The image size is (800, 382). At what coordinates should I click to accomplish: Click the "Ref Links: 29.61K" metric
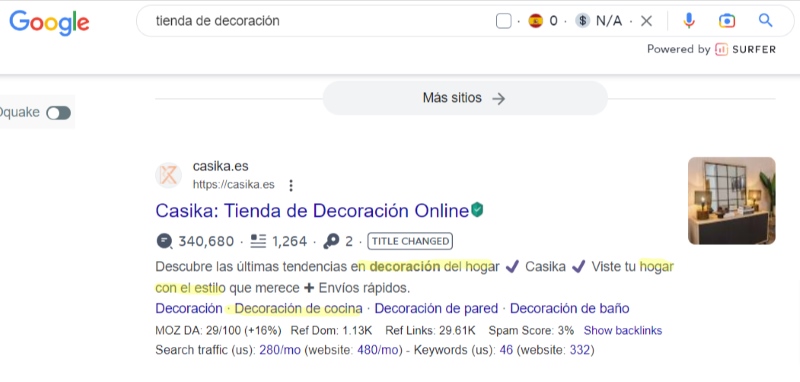[x=431, y=330]
